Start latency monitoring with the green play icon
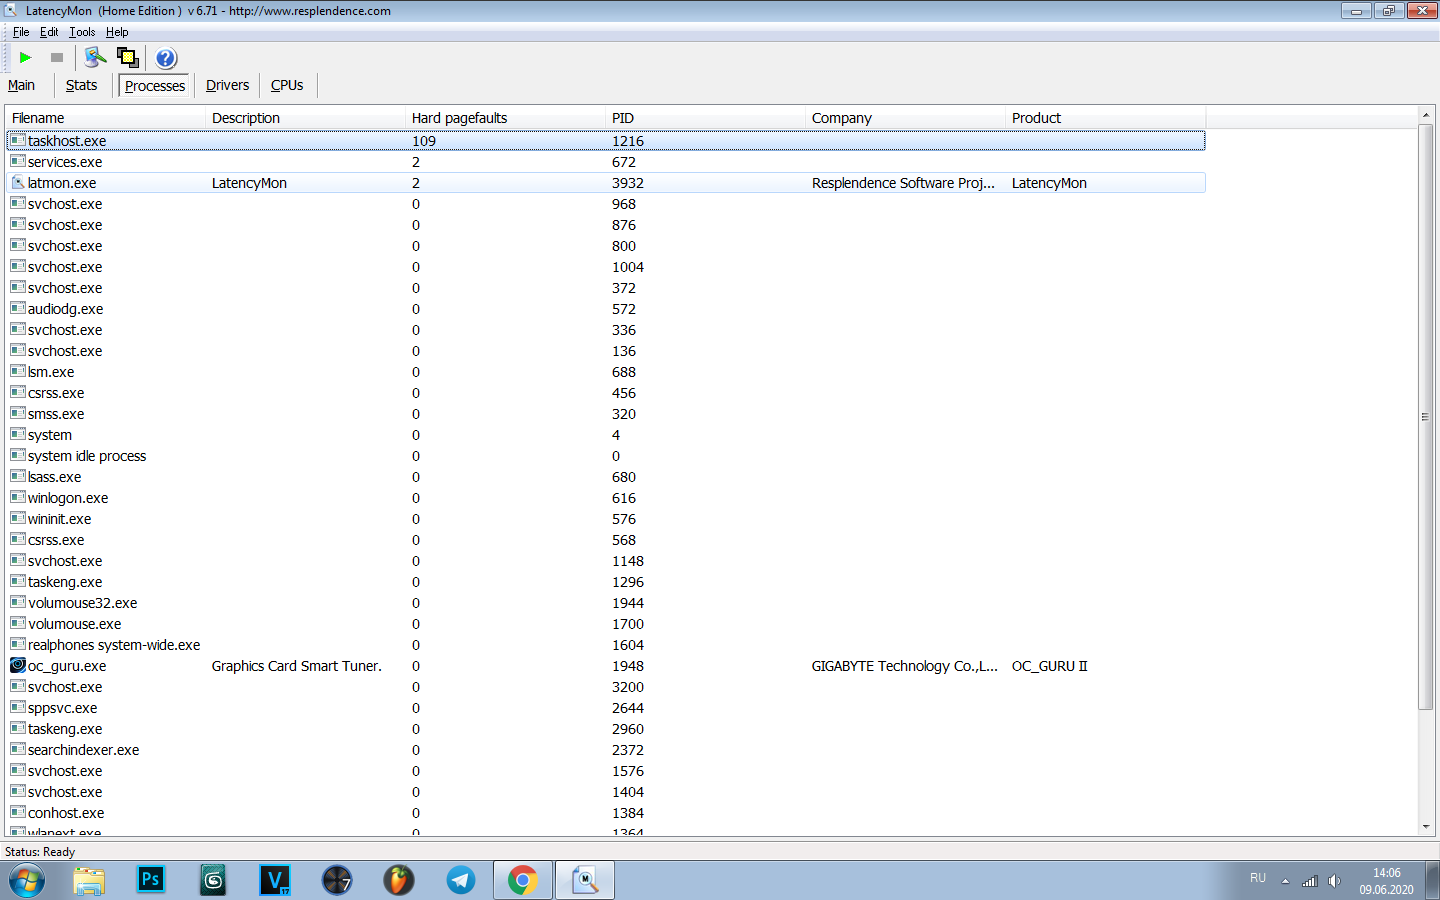The height and width of the screenshot is (900, 1440). tap(26, 58)
